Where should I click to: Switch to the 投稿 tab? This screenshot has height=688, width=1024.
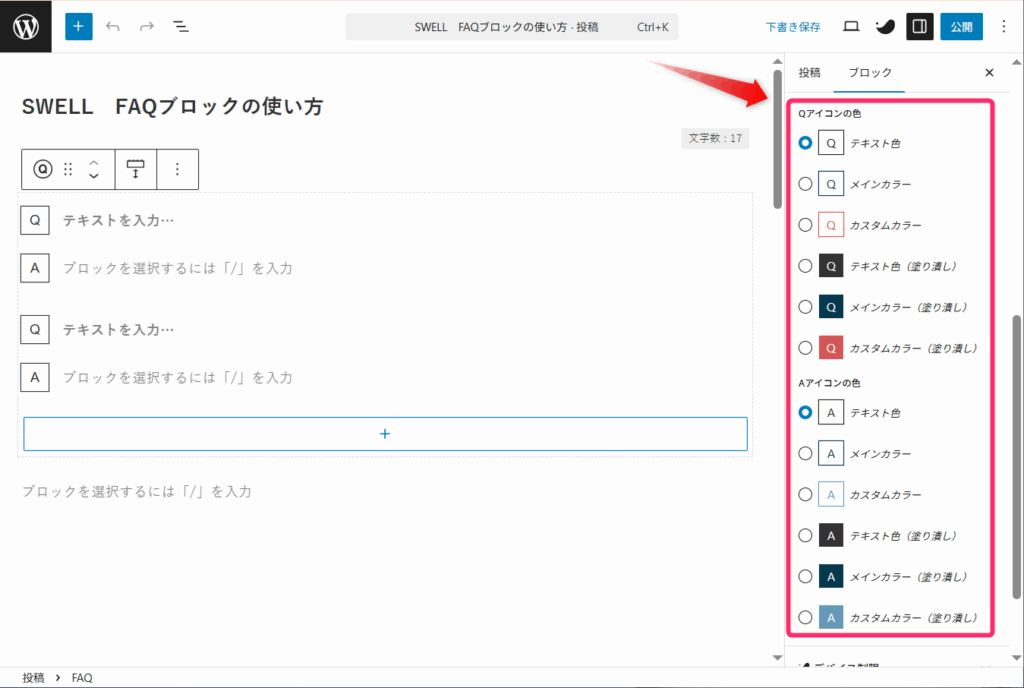click(x=809, y=73)
